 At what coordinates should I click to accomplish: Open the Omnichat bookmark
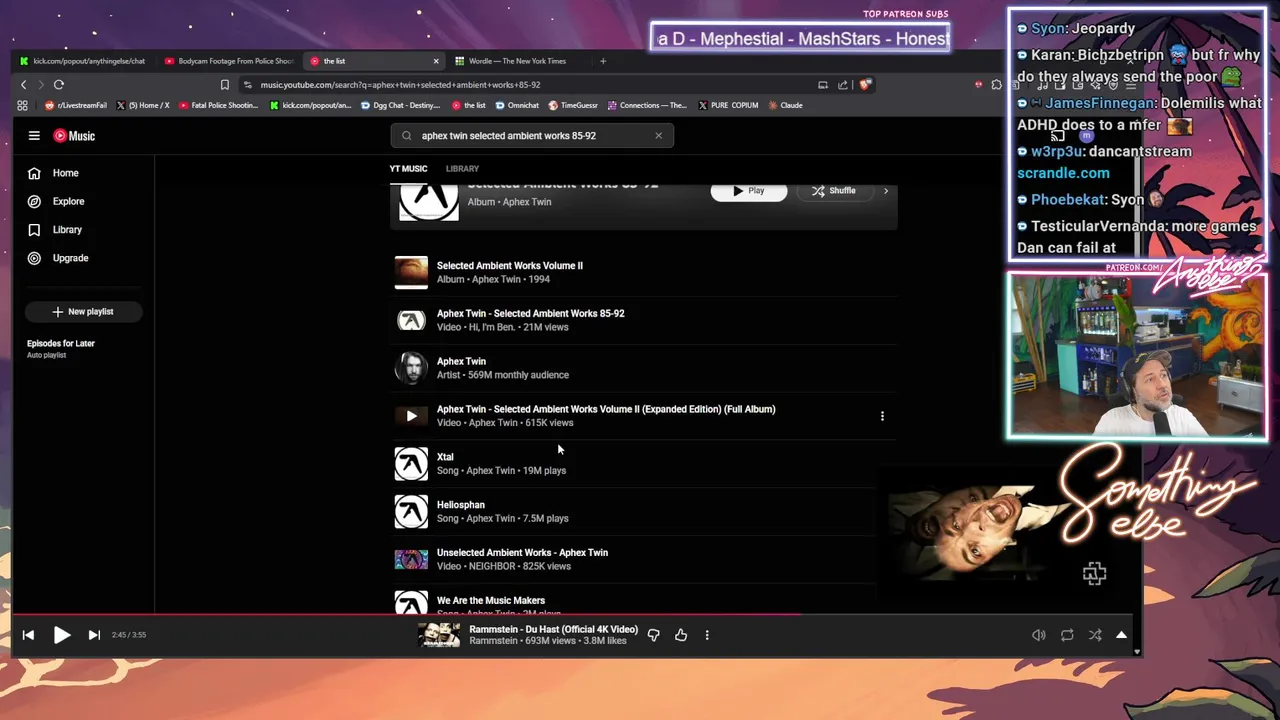pyautogui.click(x=517, y=105)
